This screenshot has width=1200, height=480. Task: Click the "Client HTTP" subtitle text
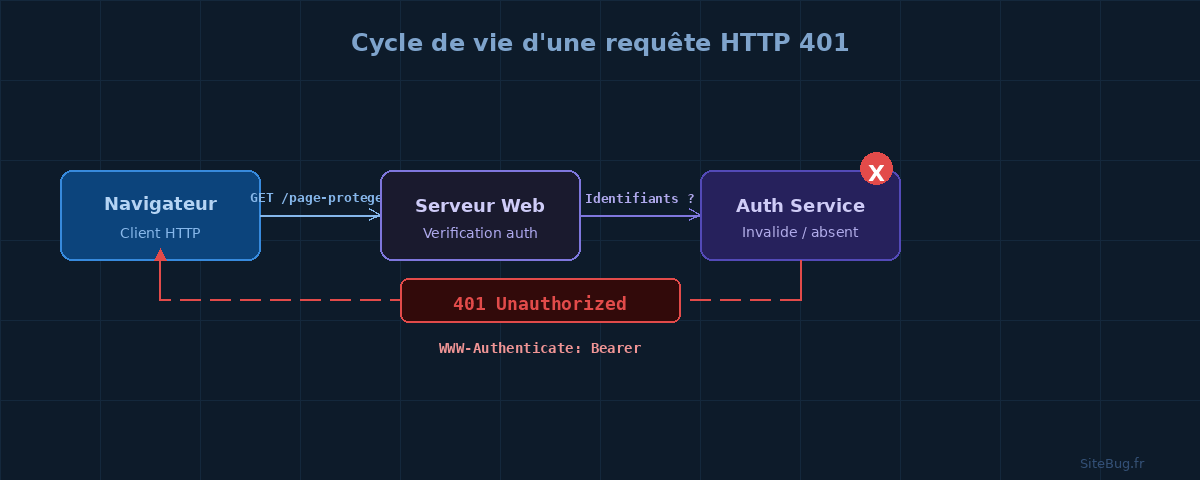160,233
